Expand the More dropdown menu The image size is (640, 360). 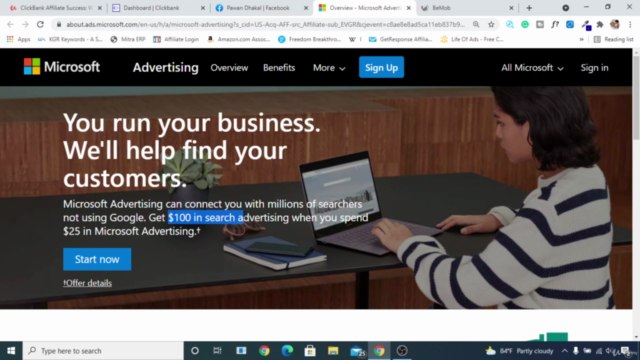[x=329, y=68]
